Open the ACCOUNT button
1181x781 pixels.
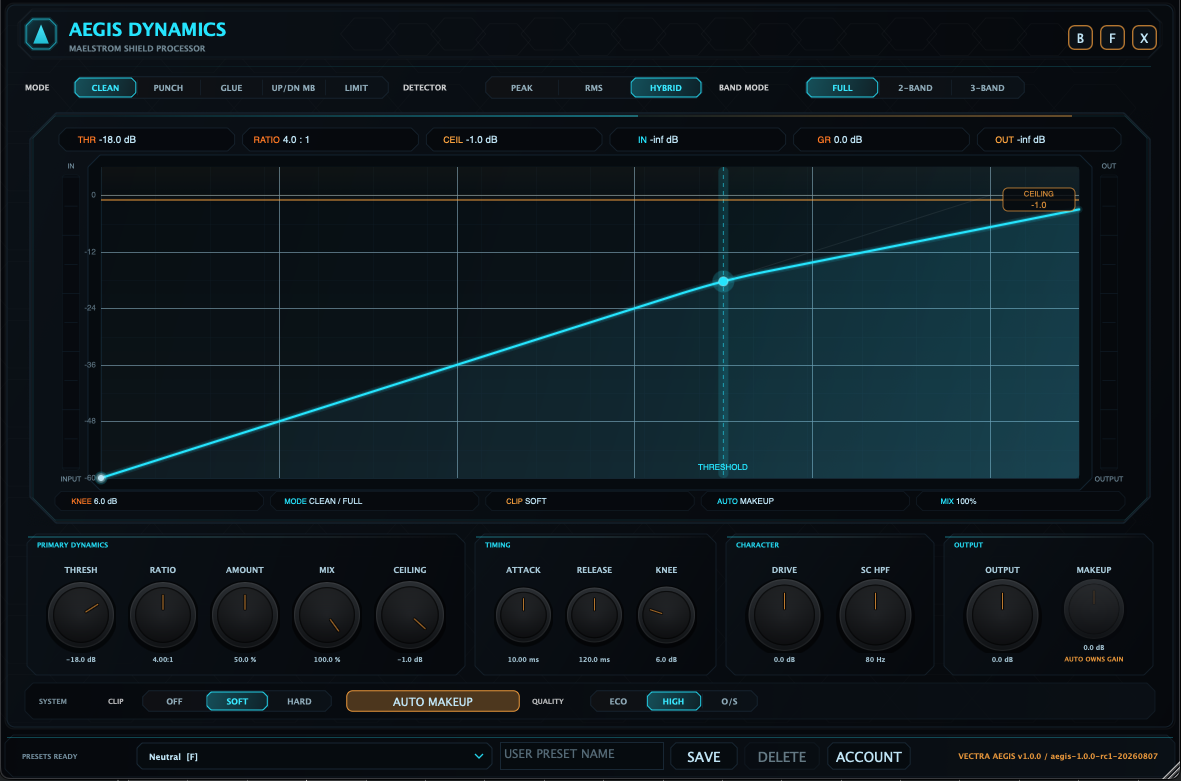pos(868,757)
